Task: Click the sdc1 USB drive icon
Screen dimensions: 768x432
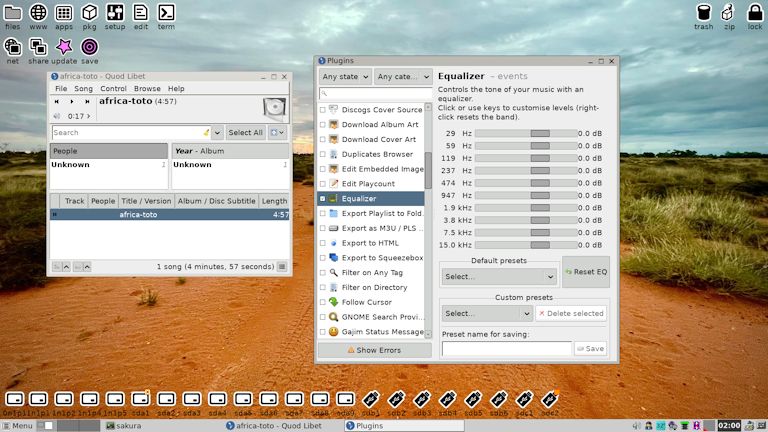Action: [x=524, y=399]
